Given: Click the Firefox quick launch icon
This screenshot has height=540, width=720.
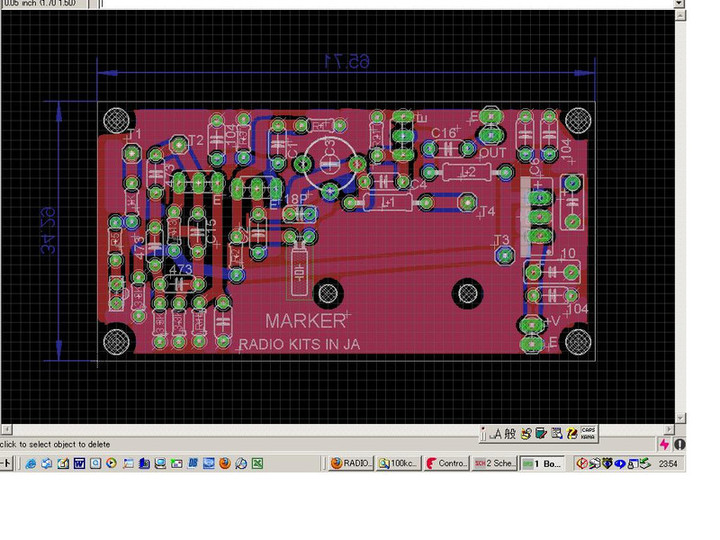Looking at the screenshot, I should (225, 464).
